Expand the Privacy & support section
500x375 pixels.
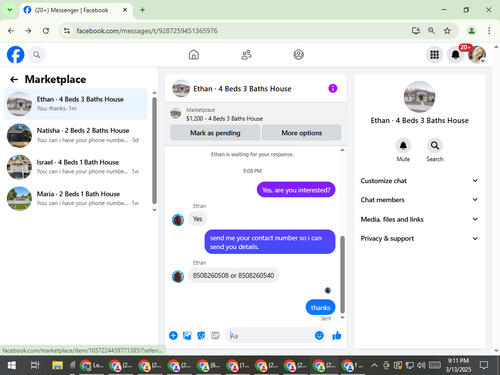tap(419, 238)
